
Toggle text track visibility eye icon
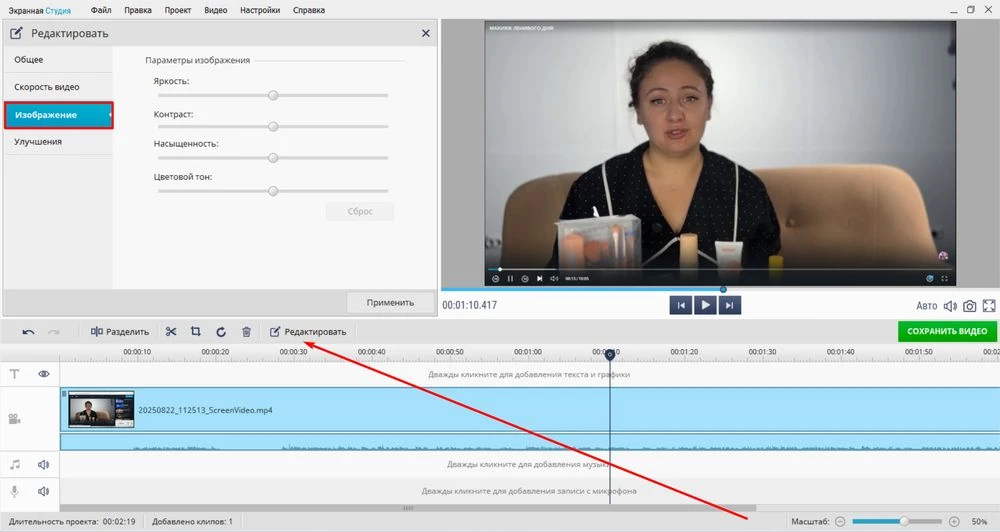coord(44,374)
